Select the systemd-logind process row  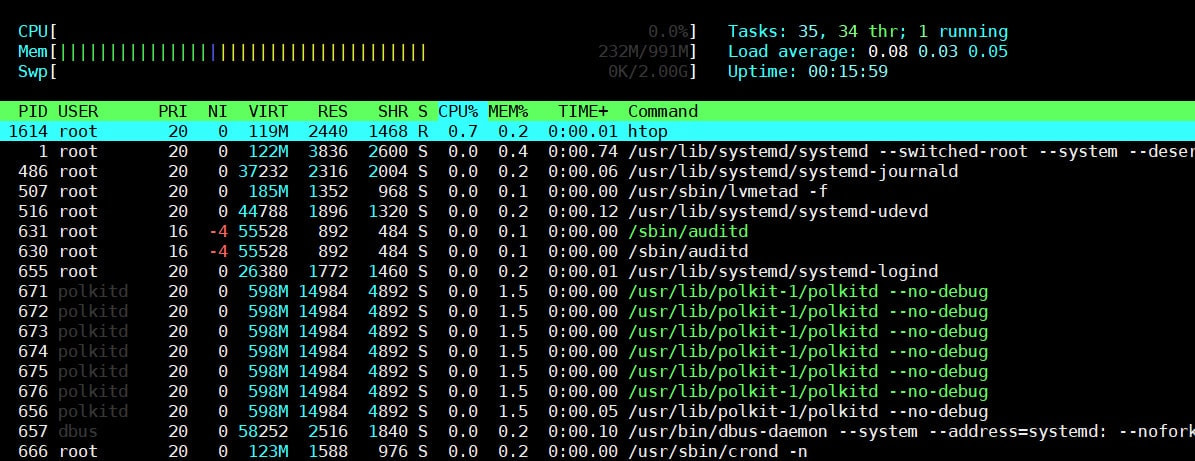(598, 271)
